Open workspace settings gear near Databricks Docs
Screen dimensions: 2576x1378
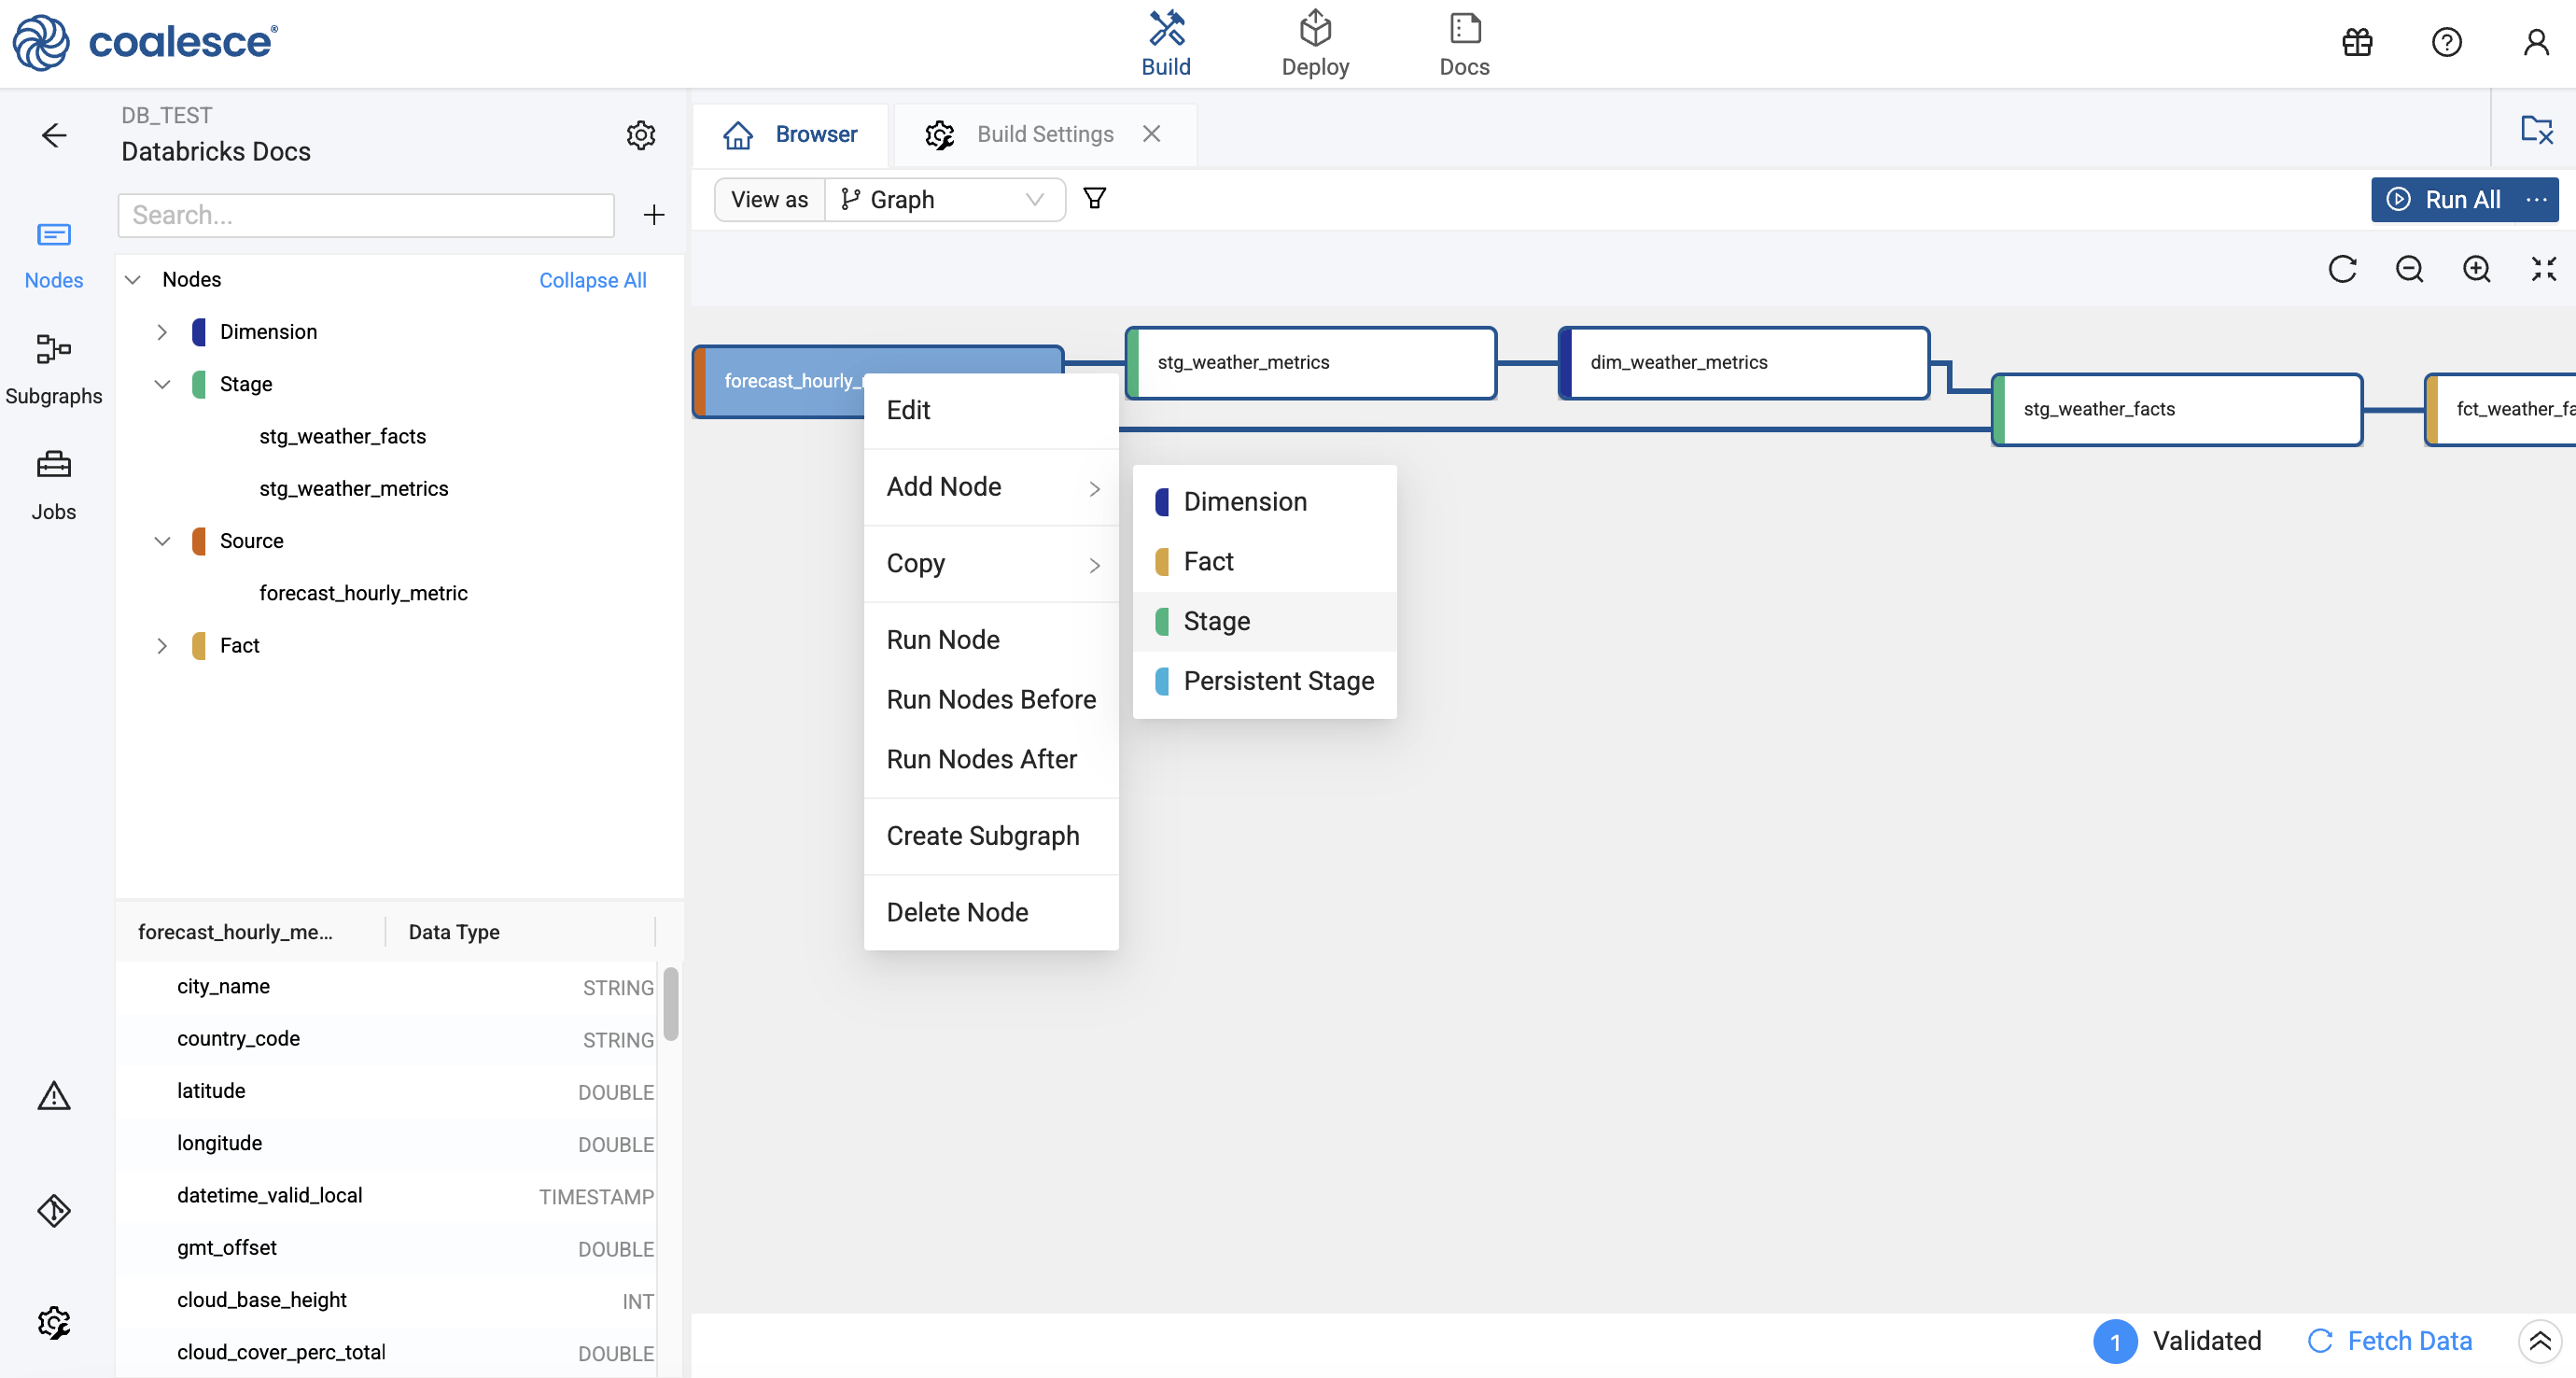pyautogui.click(x=640, y=135)
